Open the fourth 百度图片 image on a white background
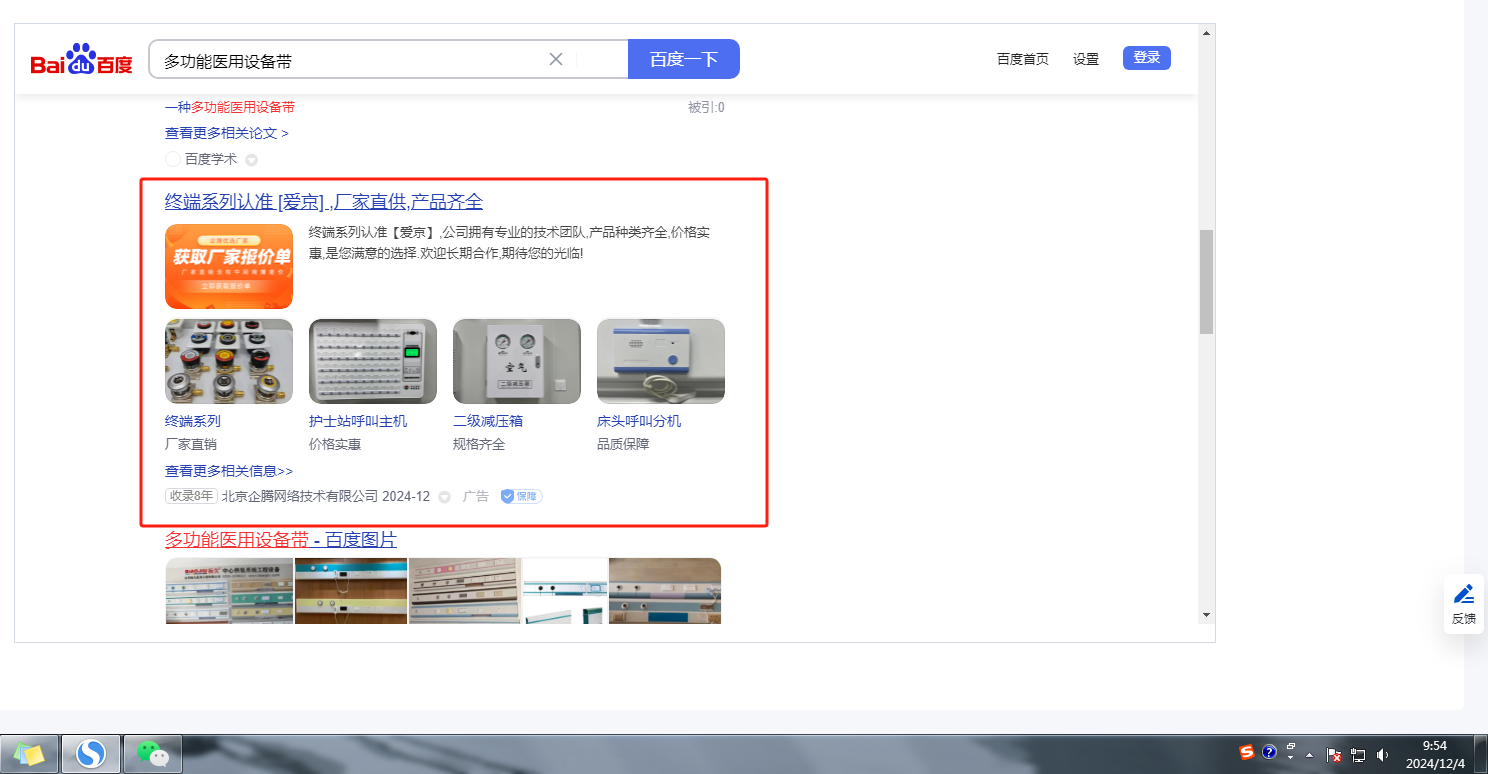Viewport: 1488px width, 774px height. 565,591
